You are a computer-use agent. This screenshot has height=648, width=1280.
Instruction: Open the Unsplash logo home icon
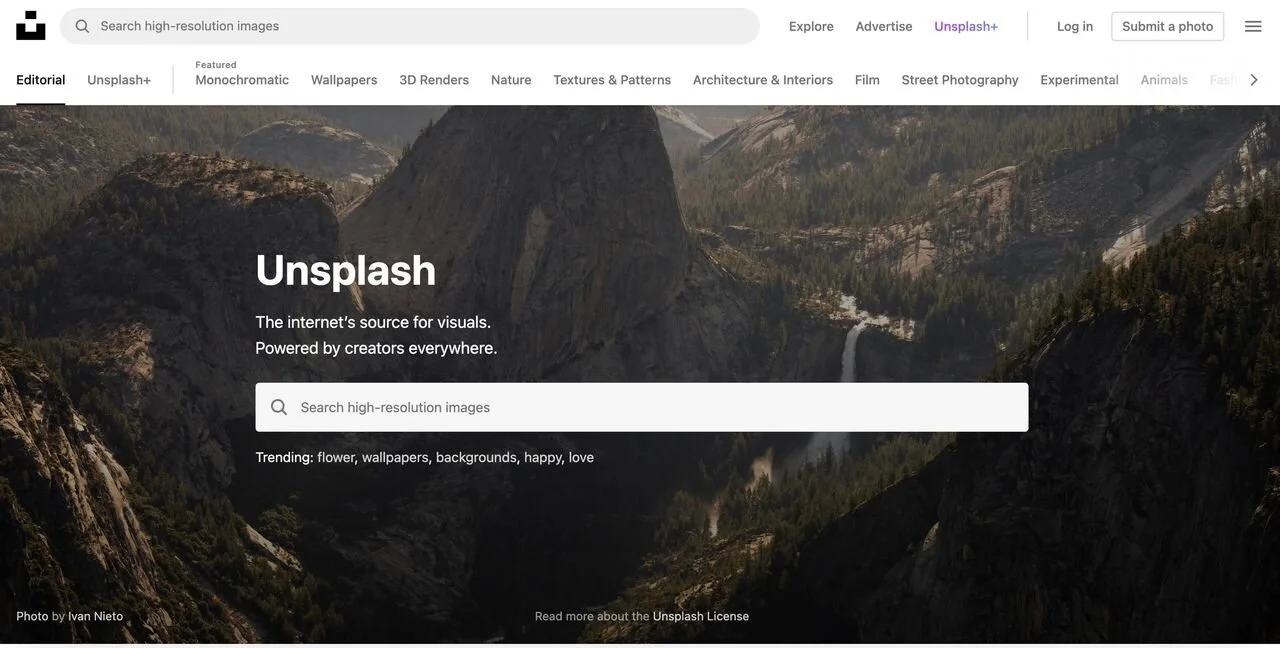[31, 26]
